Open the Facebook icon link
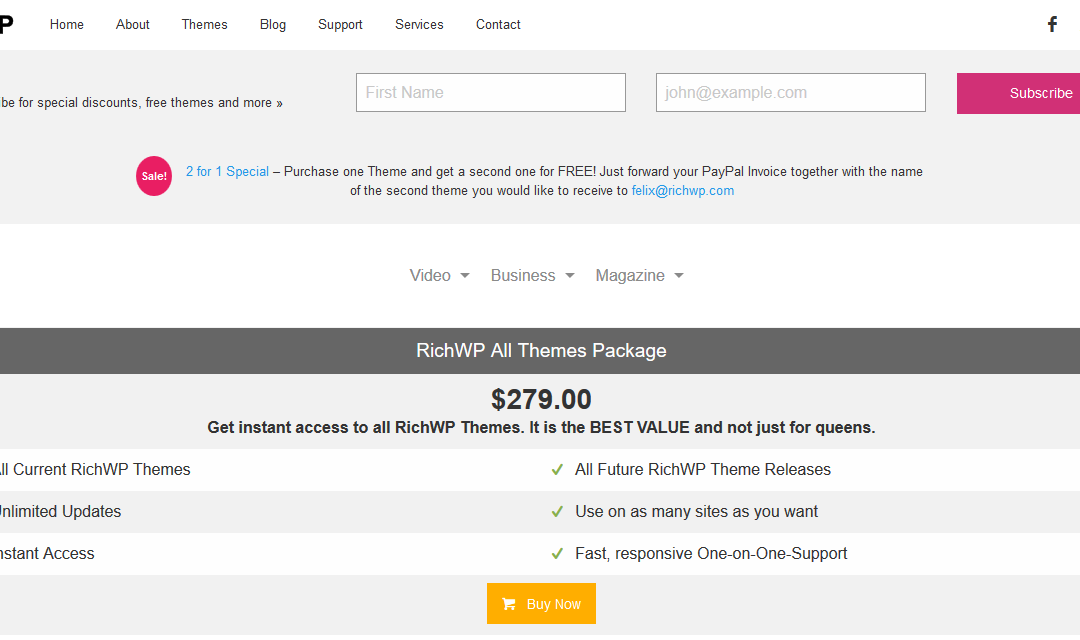Screen dimensions: 1080x640 (1052, 25)
